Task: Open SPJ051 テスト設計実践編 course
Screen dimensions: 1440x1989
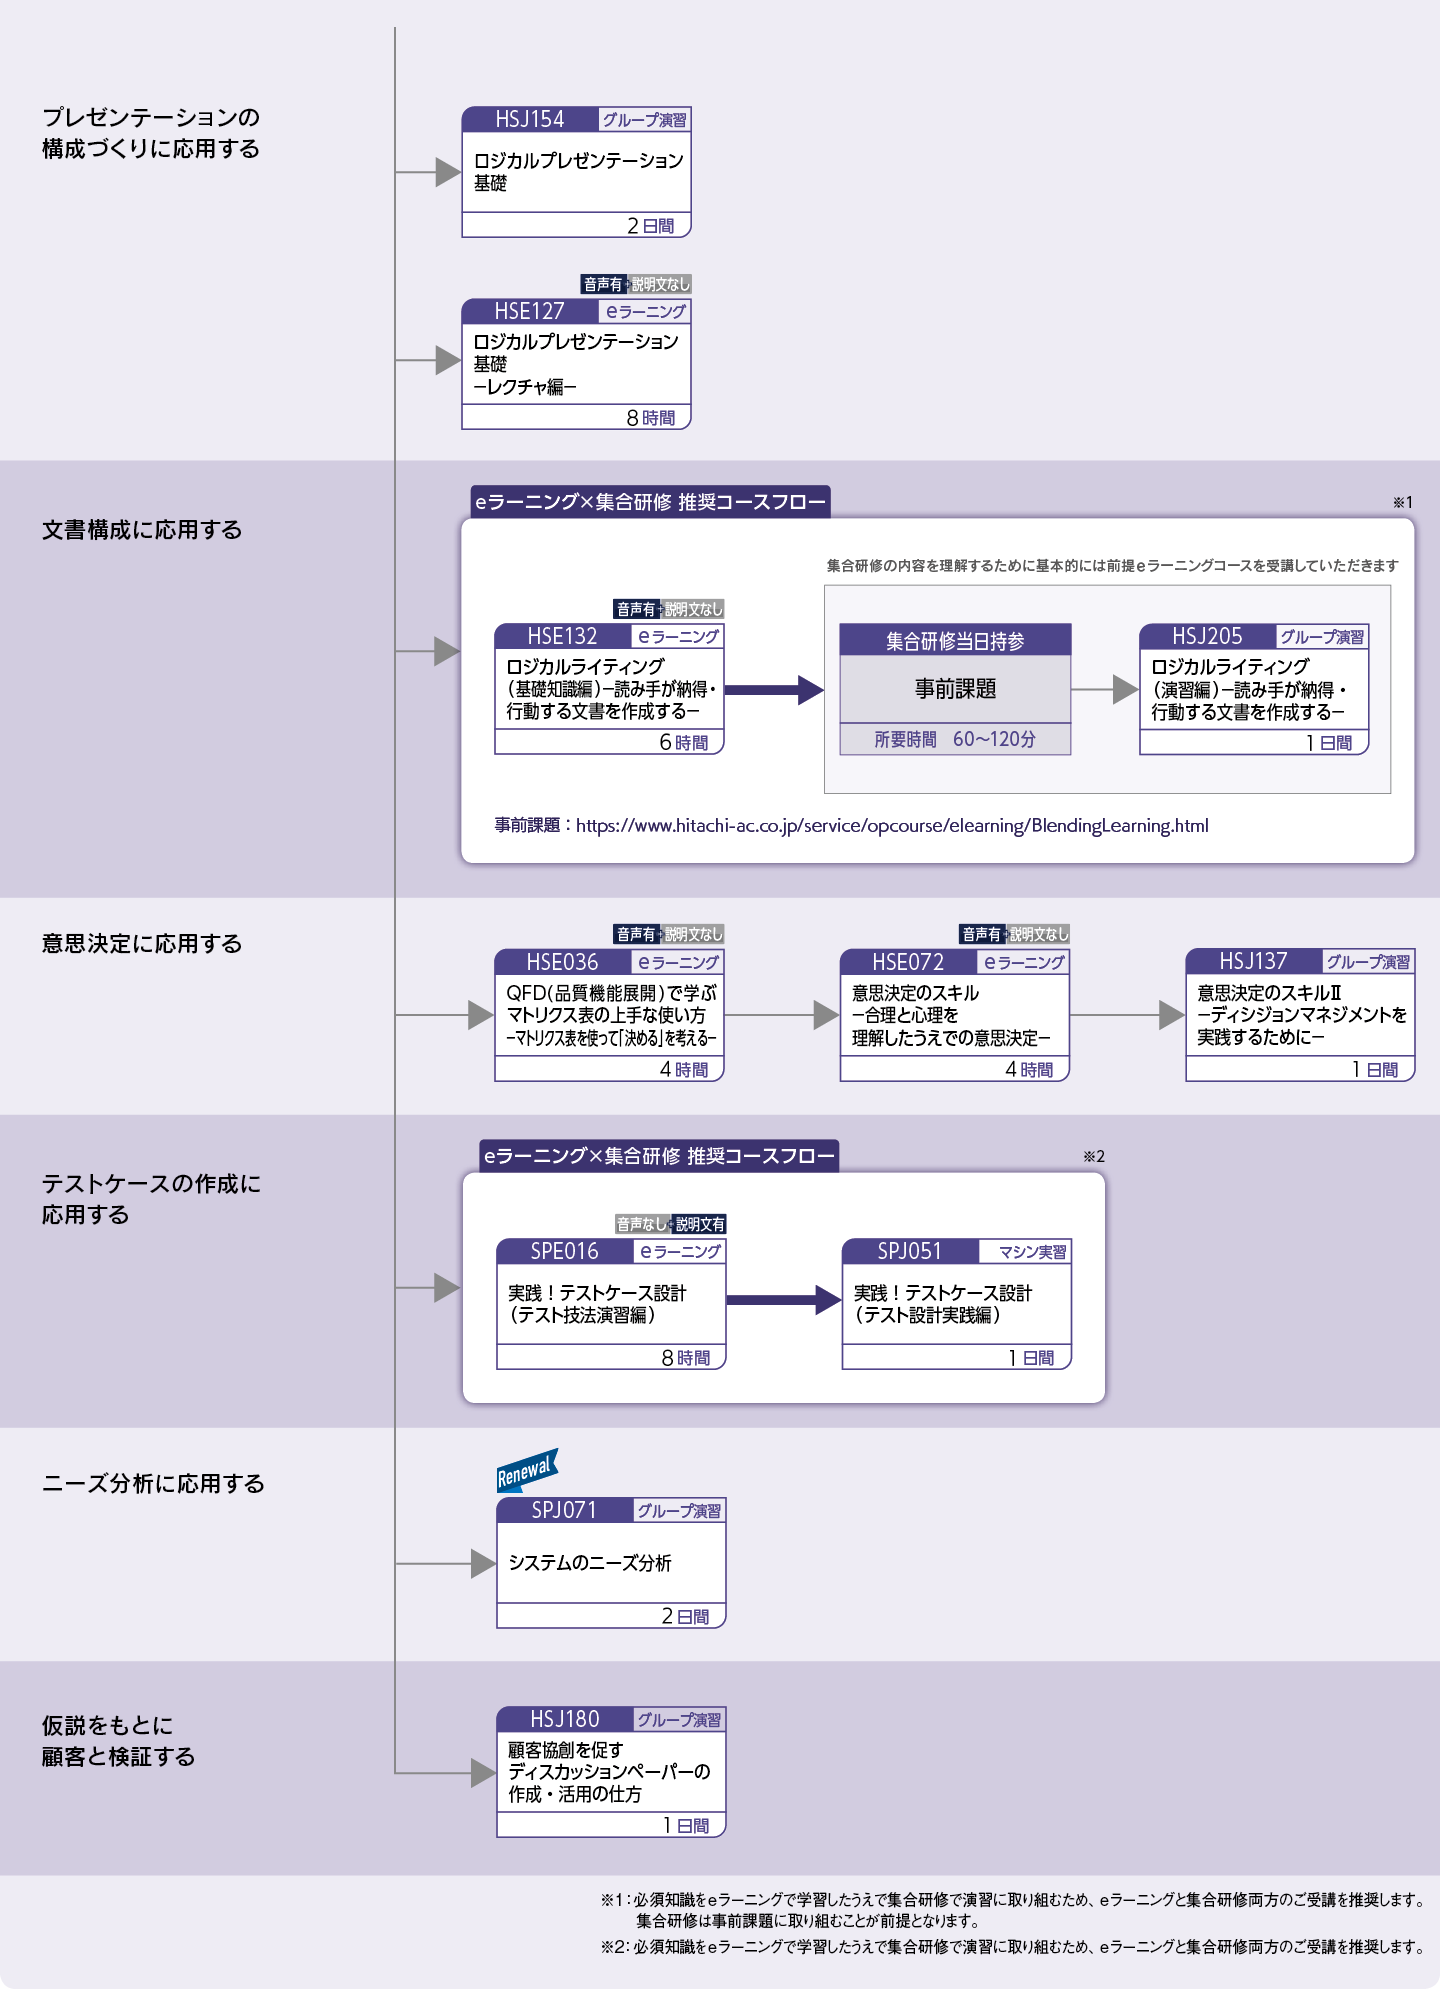Action: click(957, 1304)
